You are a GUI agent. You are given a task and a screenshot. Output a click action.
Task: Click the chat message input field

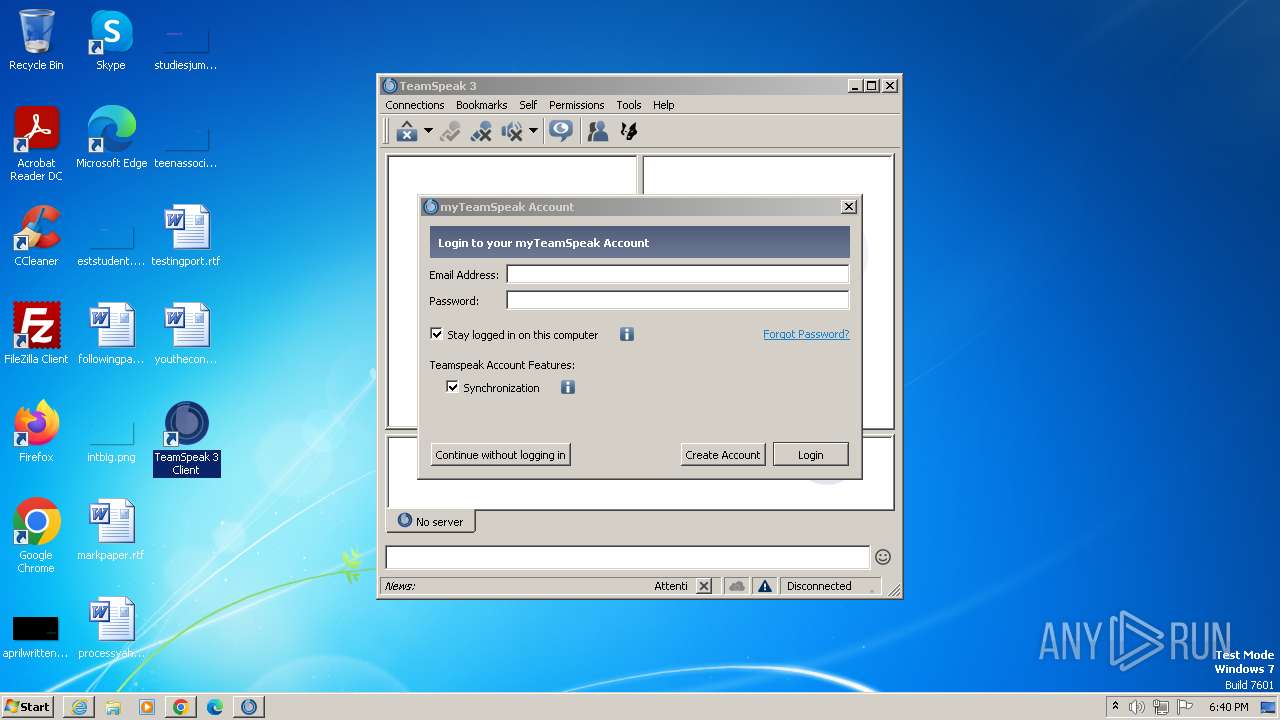tap(628, 557)
